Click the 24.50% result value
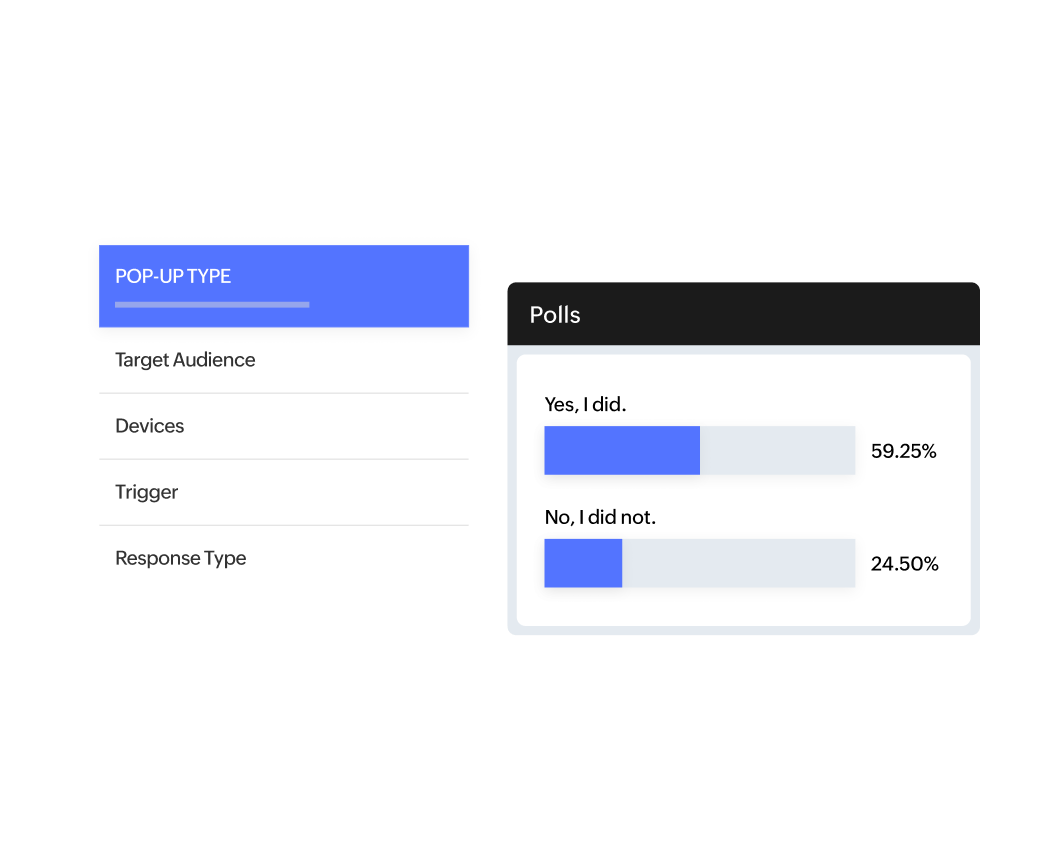 (904, 564)
